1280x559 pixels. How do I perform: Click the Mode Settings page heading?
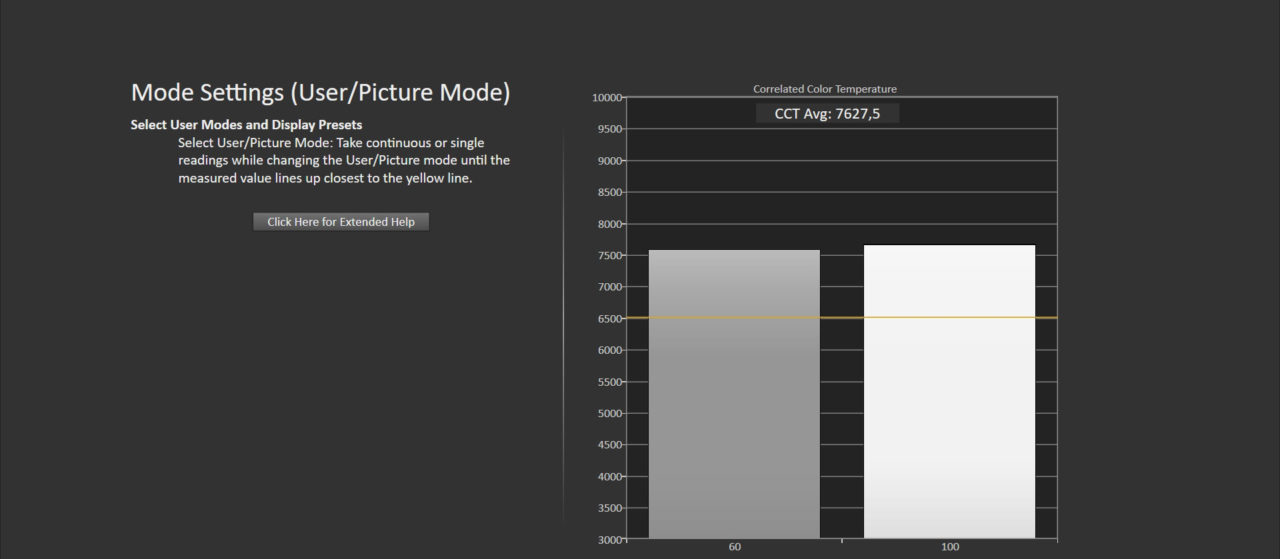tap(320, 93)
